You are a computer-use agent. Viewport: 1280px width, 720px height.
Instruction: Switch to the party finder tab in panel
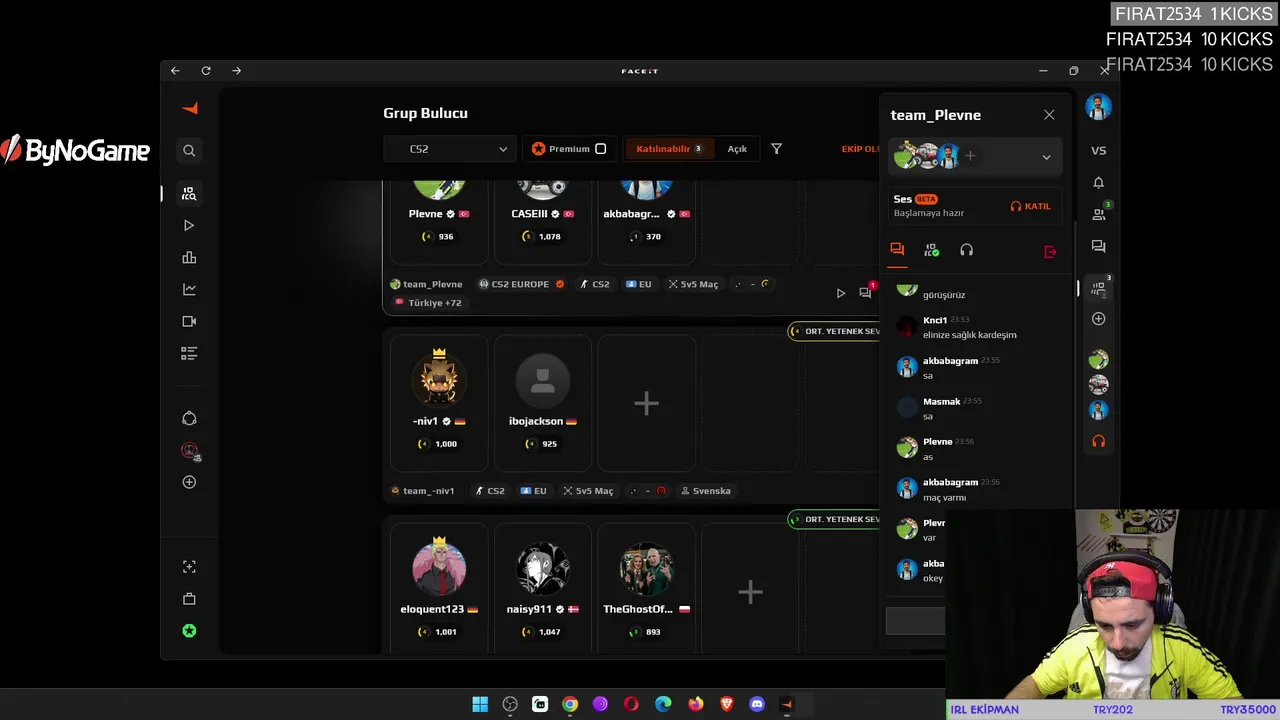pos(932,250)
